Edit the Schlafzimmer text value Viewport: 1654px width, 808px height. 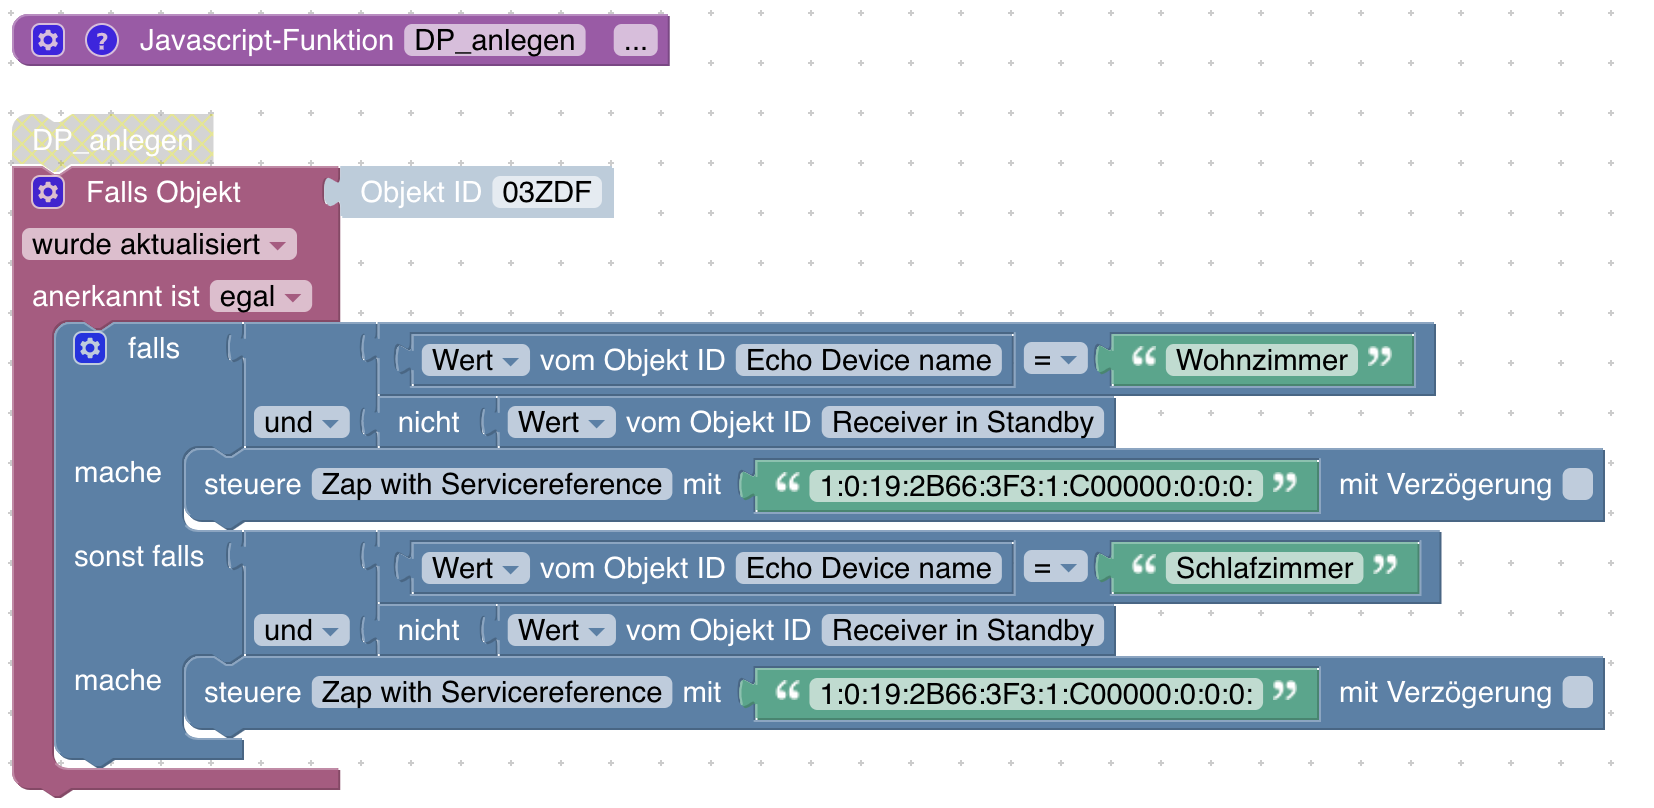[x=1264, y=568]
